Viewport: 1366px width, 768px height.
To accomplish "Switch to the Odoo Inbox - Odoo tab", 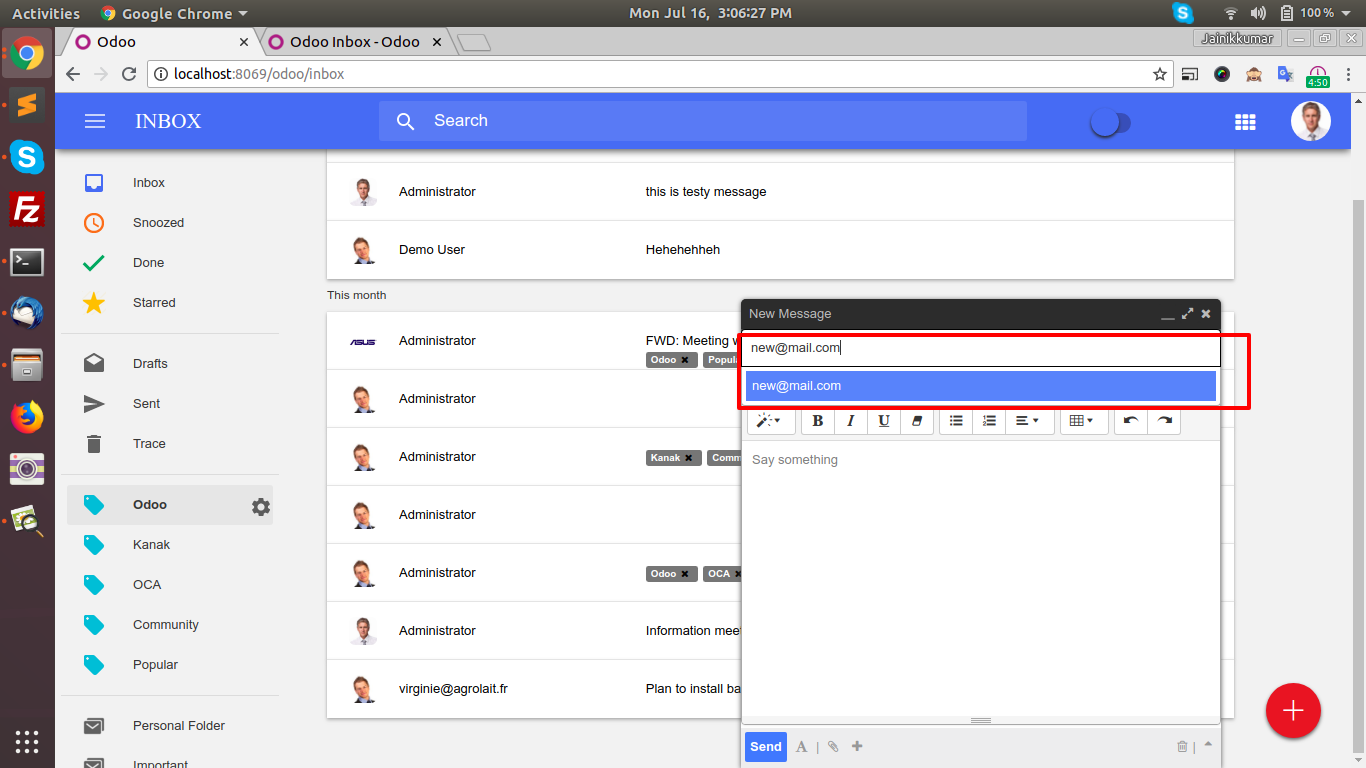I will tap(355, 42).
